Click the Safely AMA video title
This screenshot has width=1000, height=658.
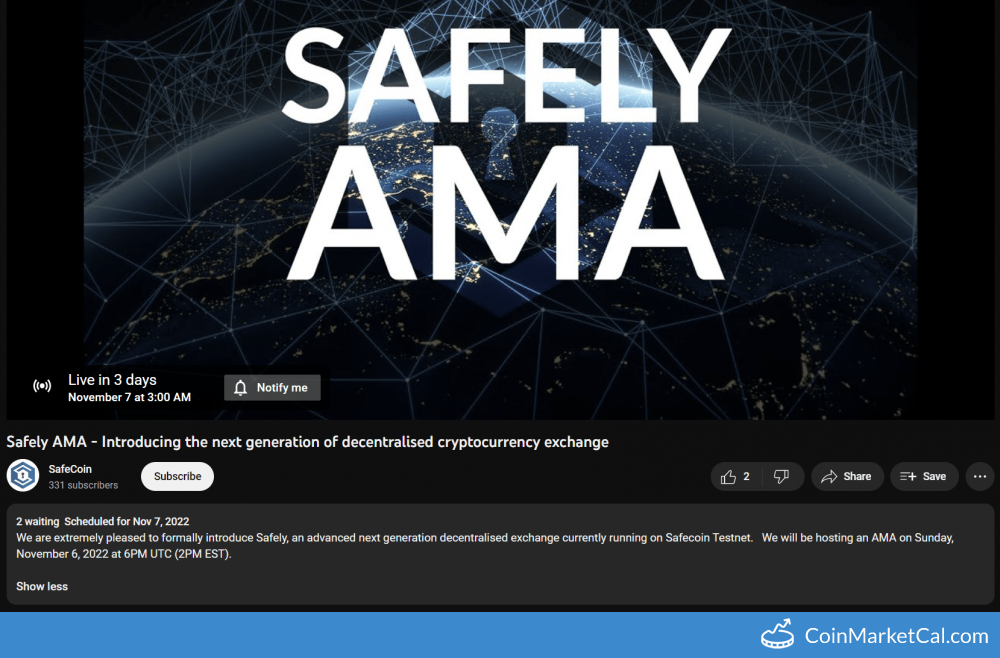coord(307,442)
